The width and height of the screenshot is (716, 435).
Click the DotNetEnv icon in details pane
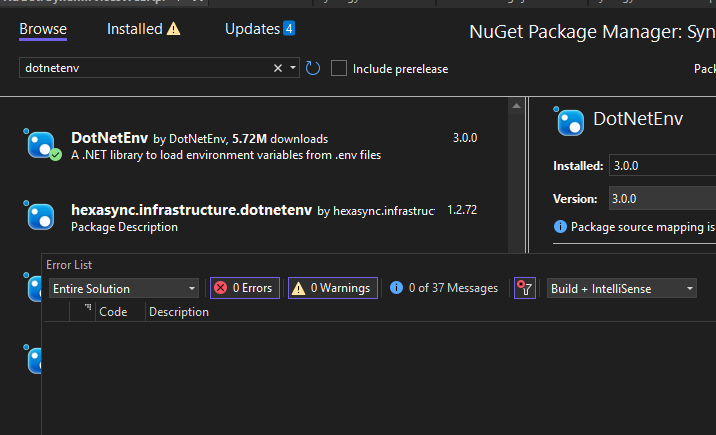[x=570, y=121]
